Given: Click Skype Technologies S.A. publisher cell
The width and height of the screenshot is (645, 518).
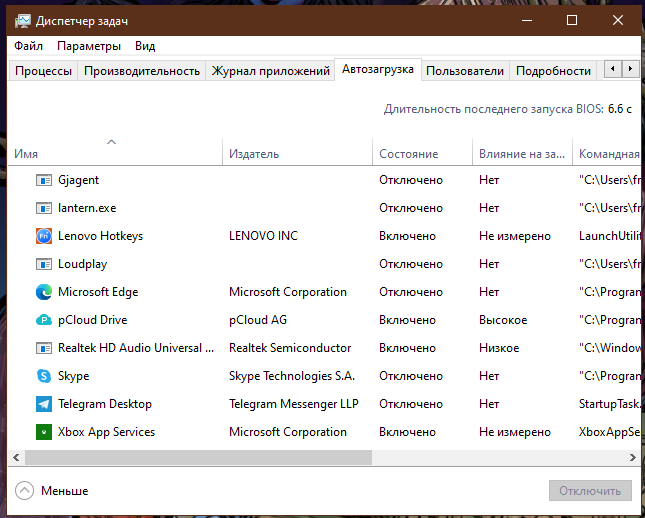Looking at the screenshot, I should click(x=292, y=376).
